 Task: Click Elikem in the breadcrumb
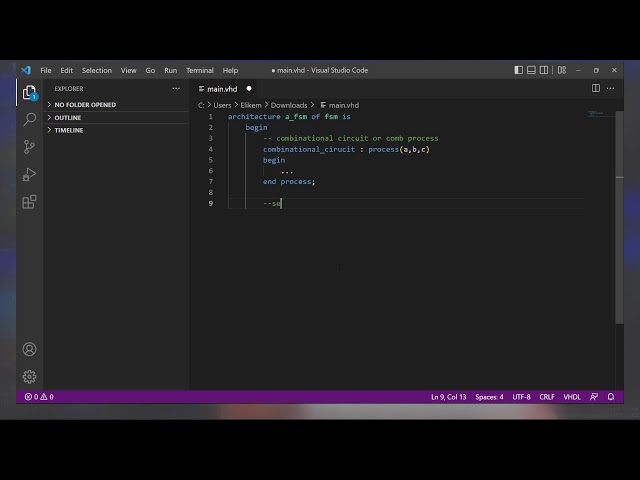(x=251, y=105)
